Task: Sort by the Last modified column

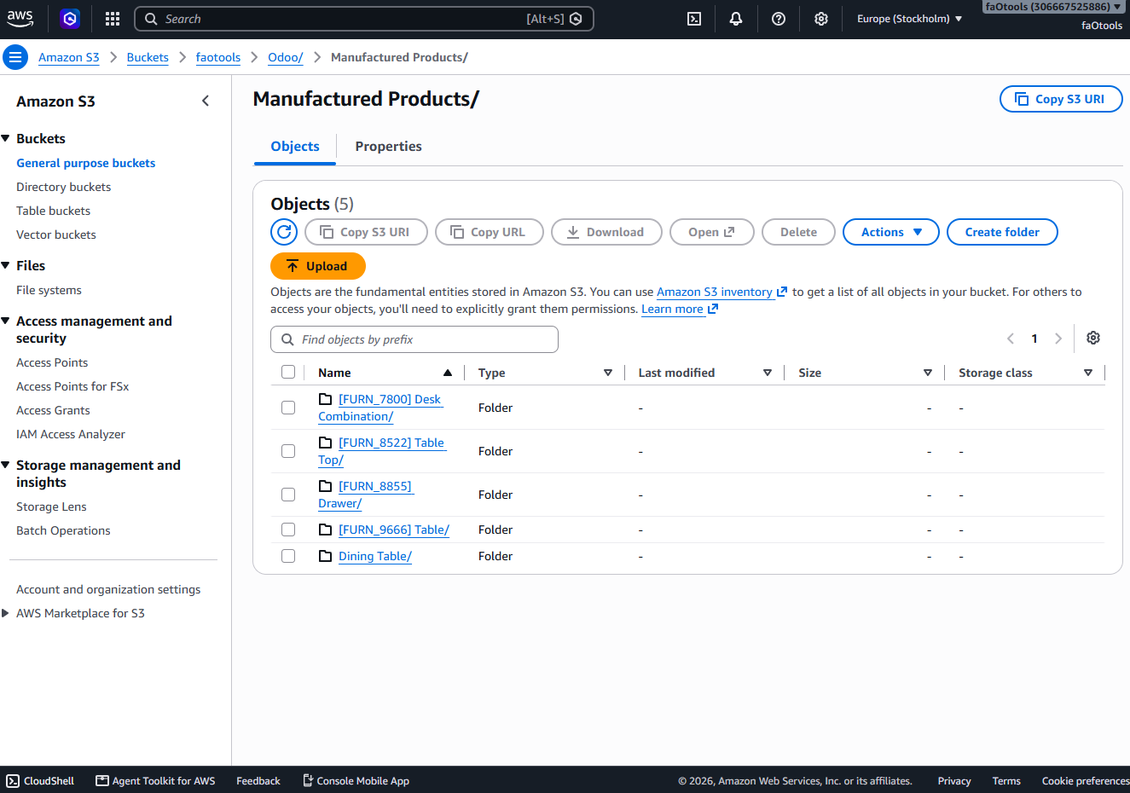Action: (768, 373)
